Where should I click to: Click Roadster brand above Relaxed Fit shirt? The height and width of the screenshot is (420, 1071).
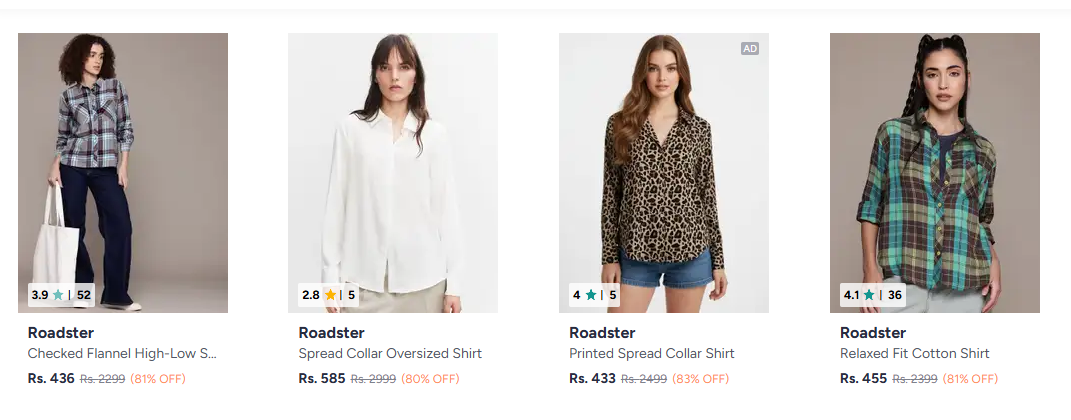[873, 333]
